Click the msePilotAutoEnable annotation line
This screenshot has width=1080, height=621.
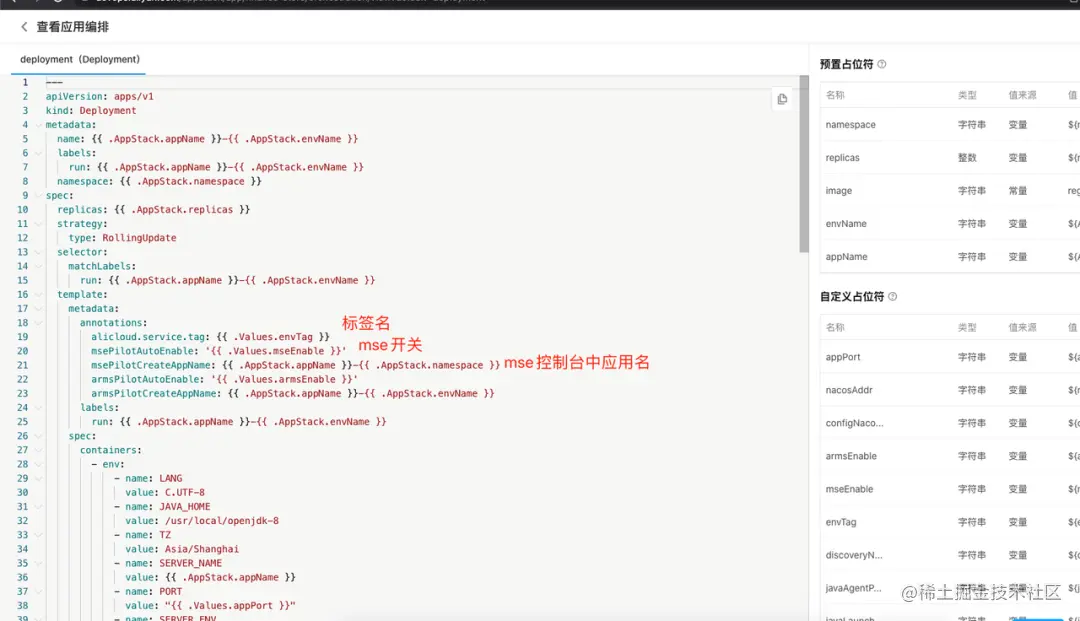(219, 351)
